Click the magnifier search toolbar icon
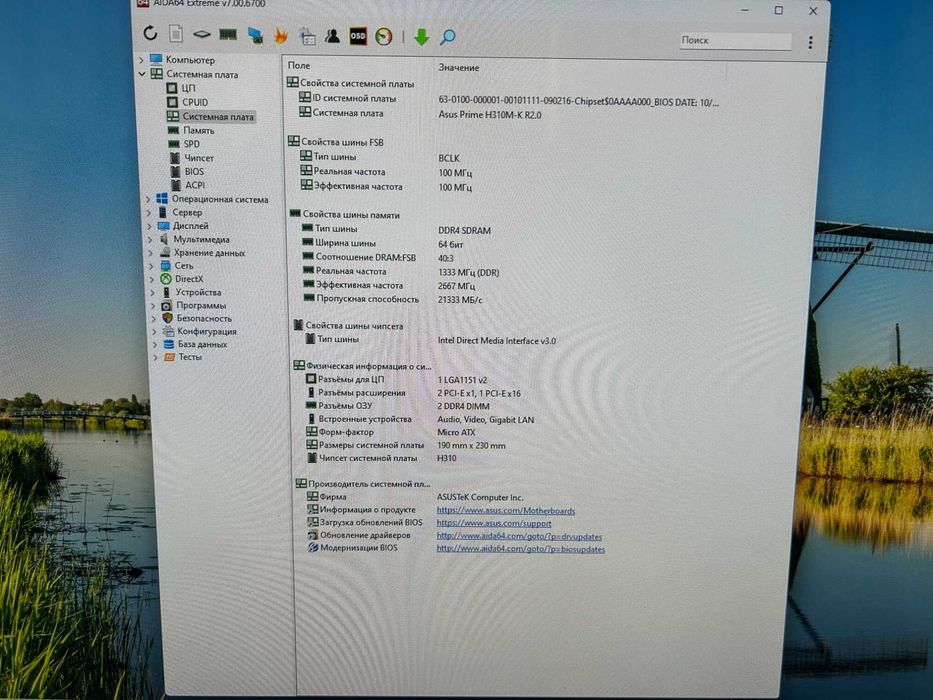933x700 pixels. [447, 38]
